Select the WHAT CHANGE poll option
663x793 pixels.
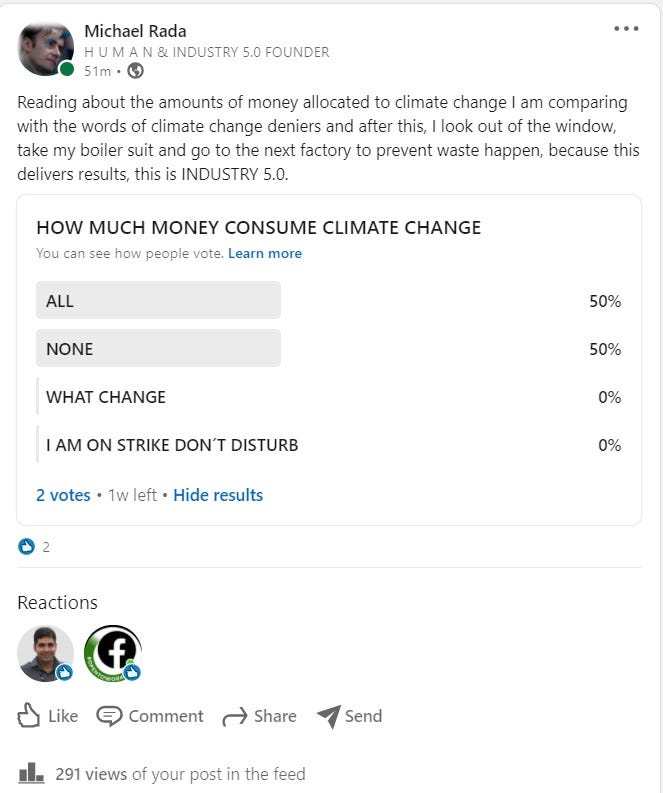click(329, 396)
